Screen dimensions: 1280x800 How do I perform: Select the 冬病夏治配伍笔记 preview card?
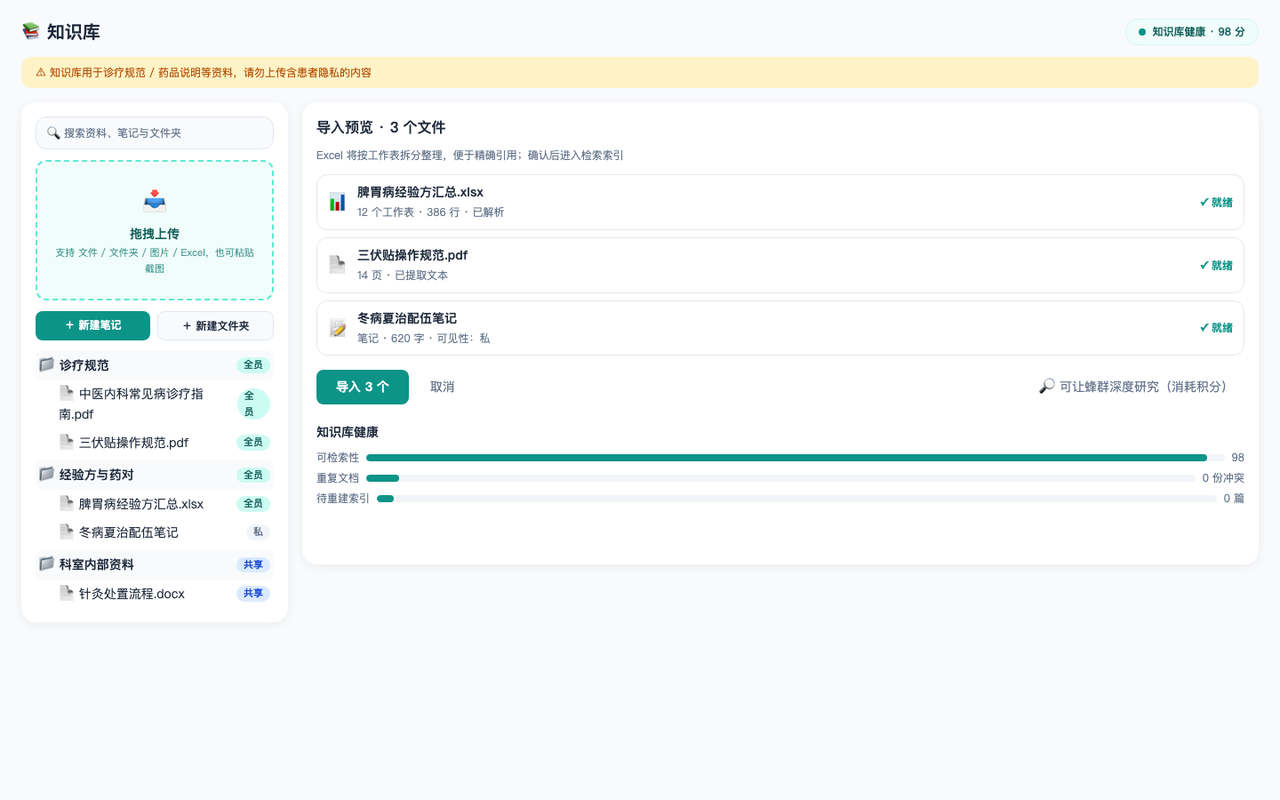(780, 328)
